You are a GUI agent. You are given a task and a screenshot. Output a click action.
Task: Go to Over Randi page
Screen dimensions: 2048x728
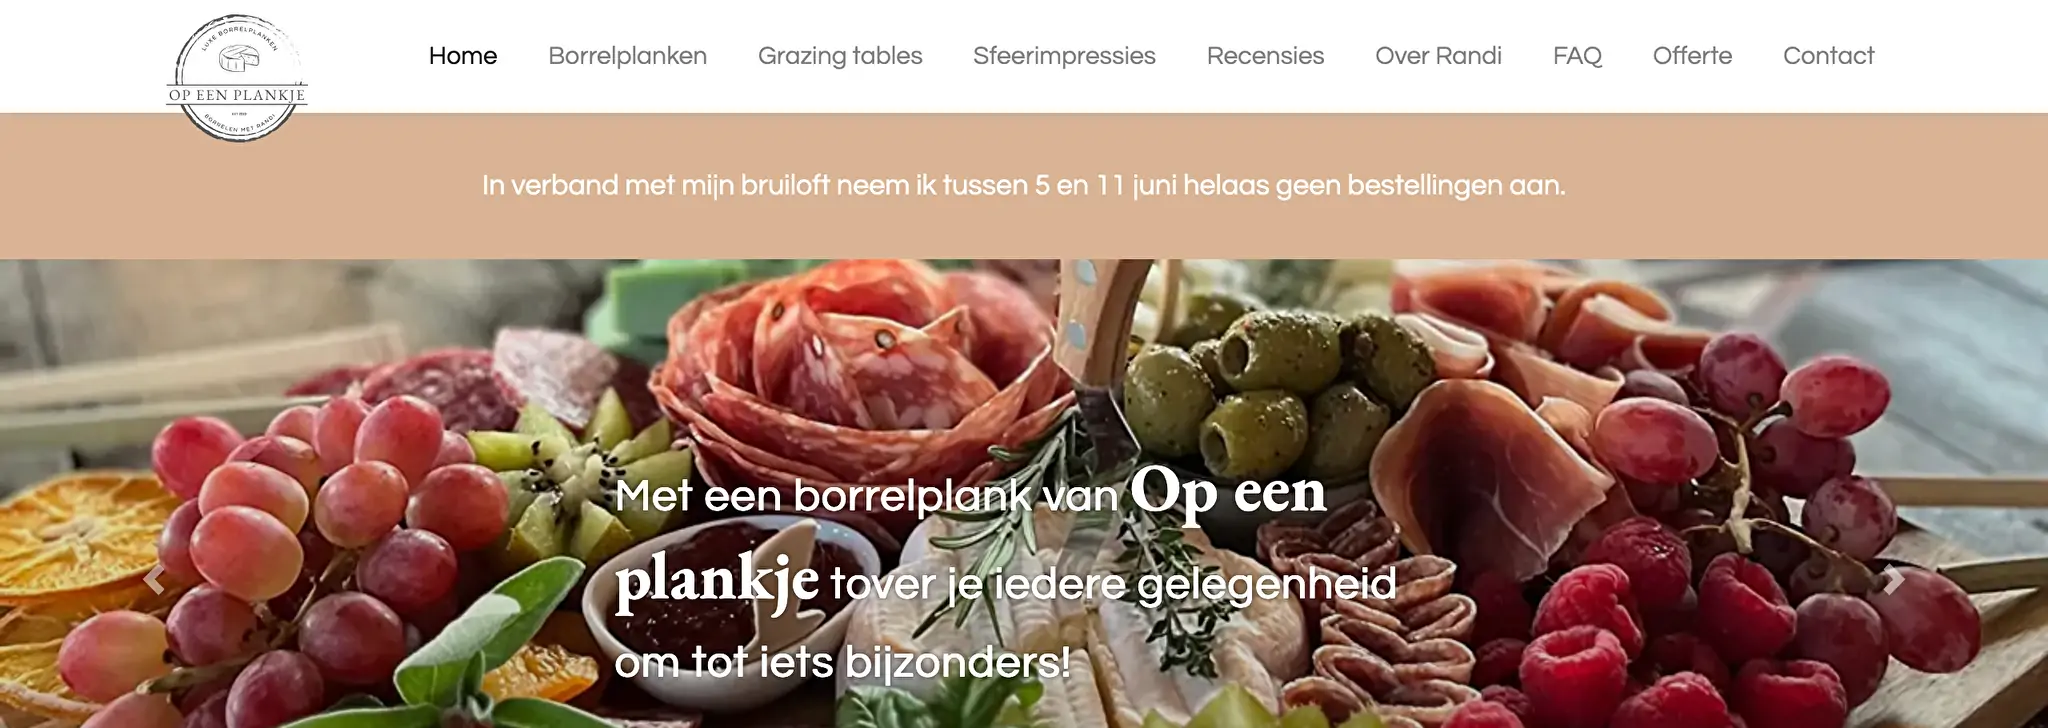[1438, 56]
